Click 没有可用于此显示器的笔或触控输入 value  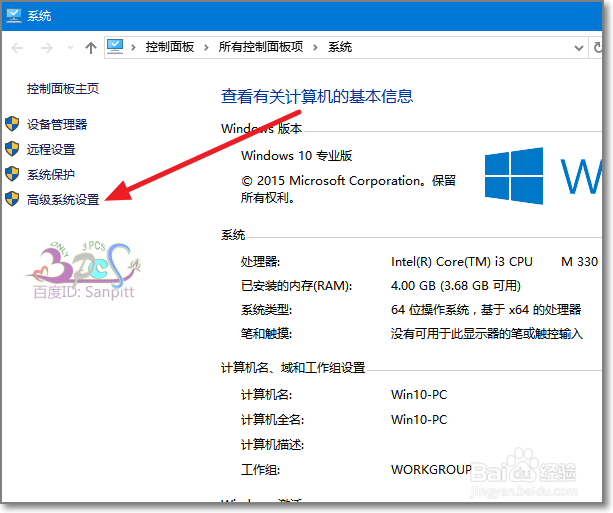pos(487,334)
